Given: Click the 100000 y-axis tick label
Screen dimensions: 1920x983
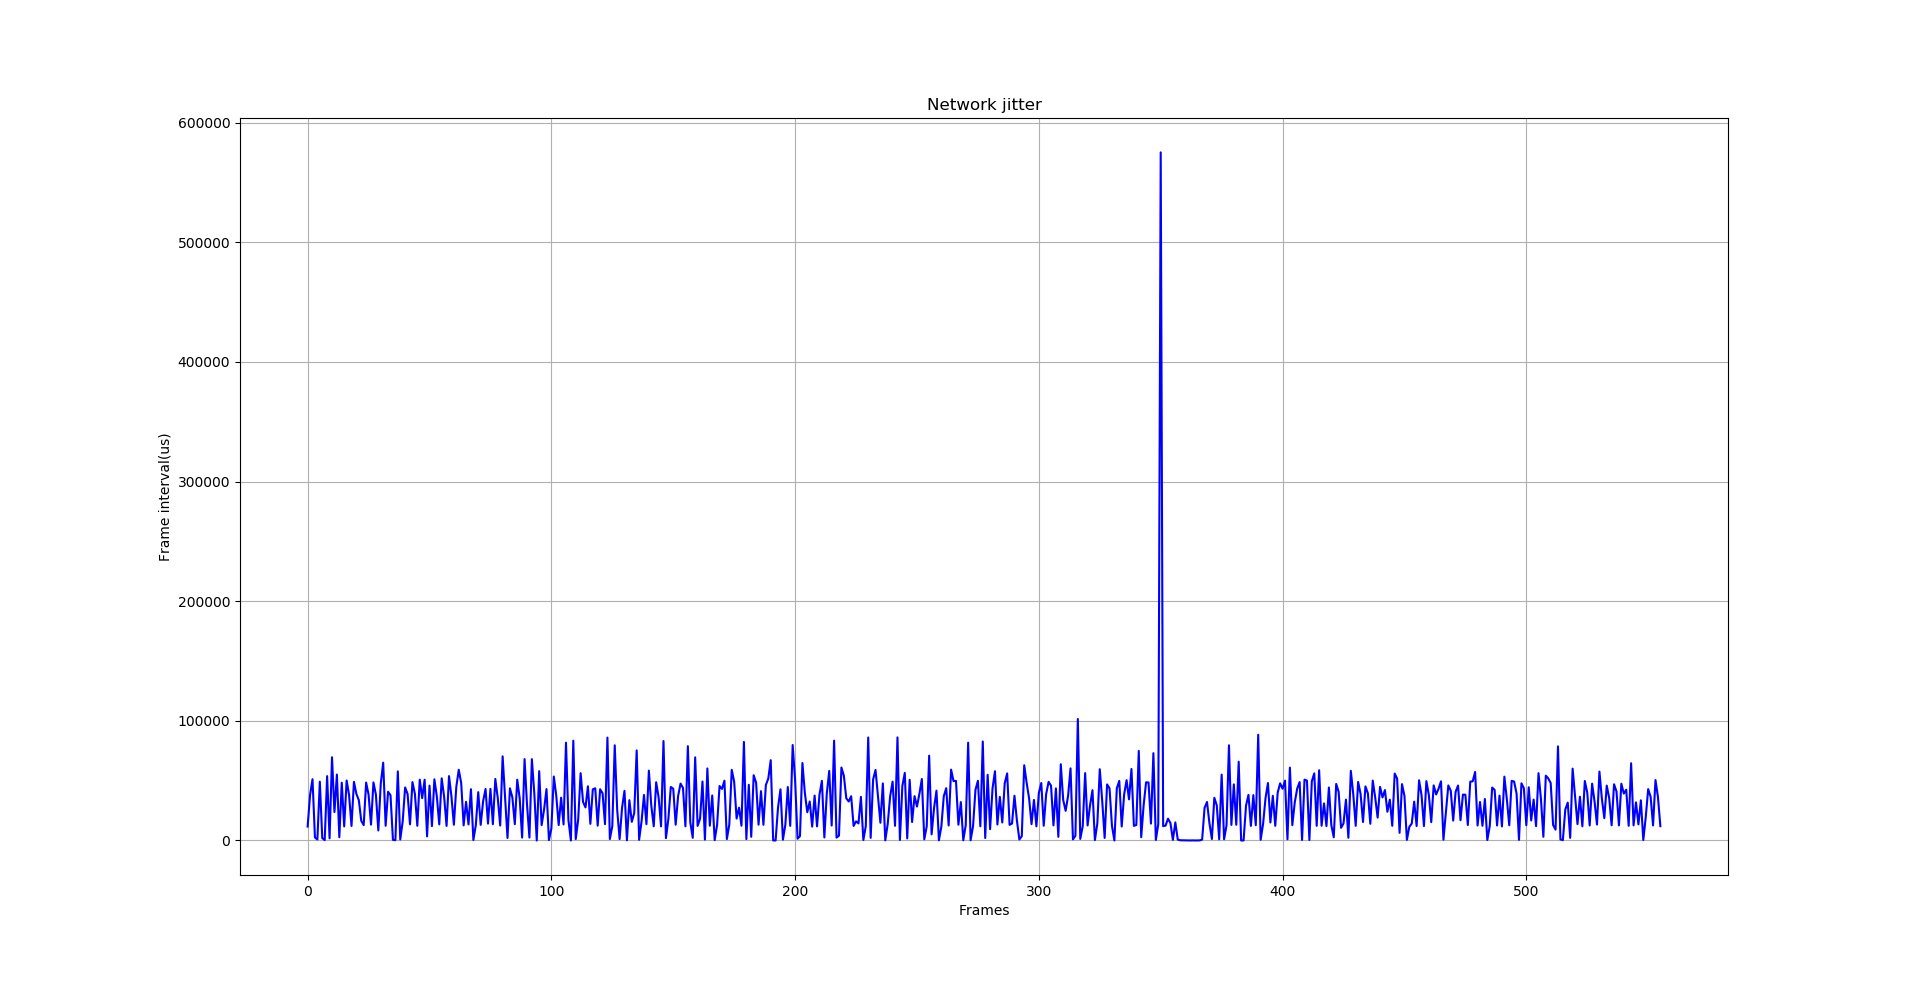Looking at the screenshot, I should (x=204, y=721).
